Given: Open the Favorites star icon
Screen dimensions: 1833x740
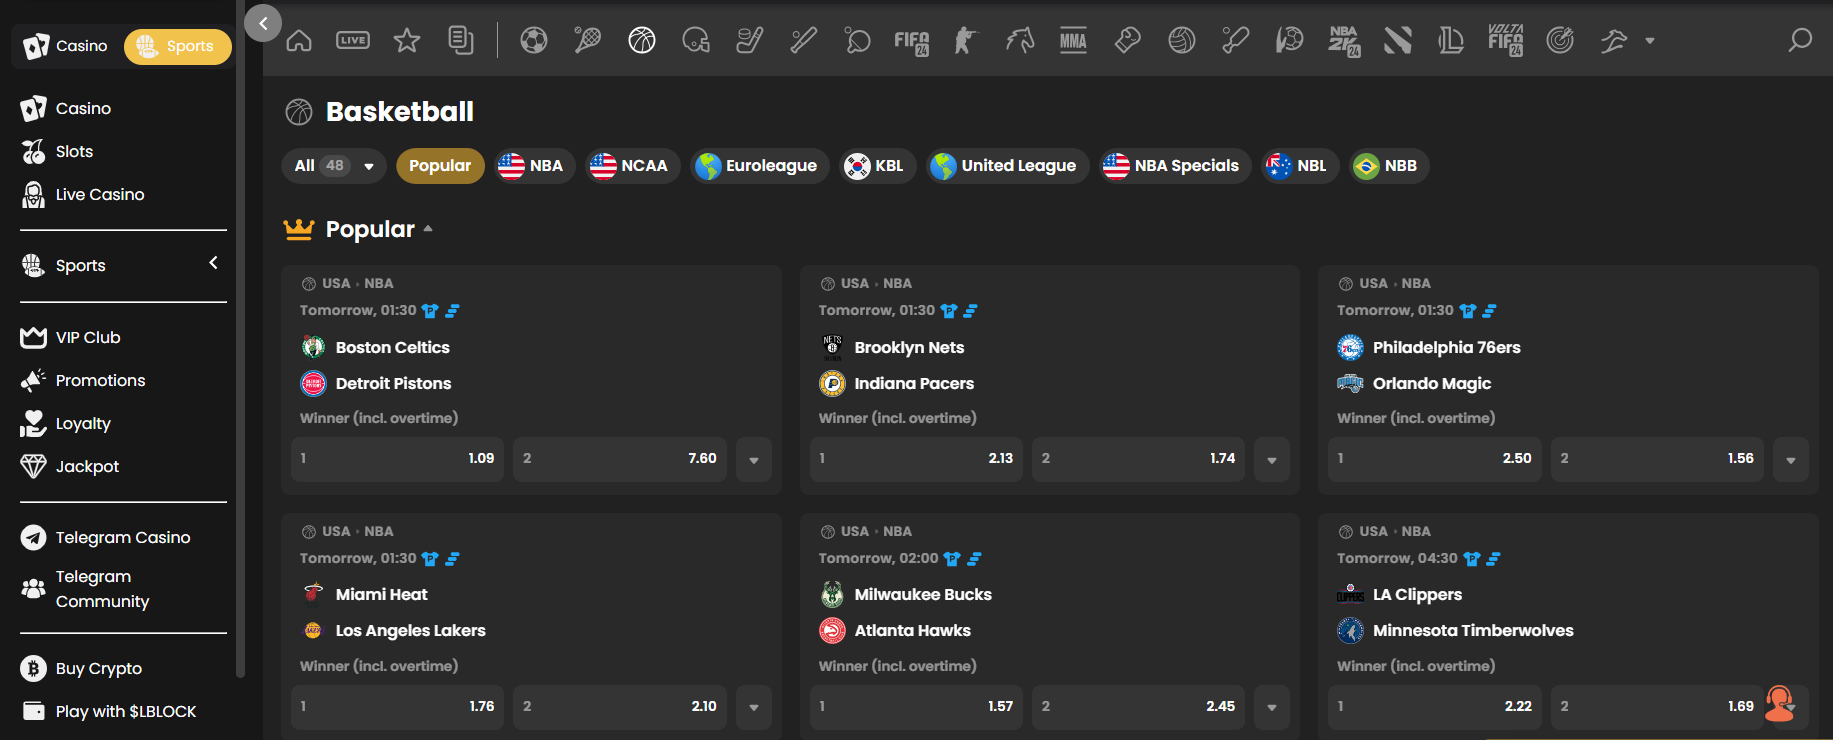Looking at the screenshot, I should [407, 40].
